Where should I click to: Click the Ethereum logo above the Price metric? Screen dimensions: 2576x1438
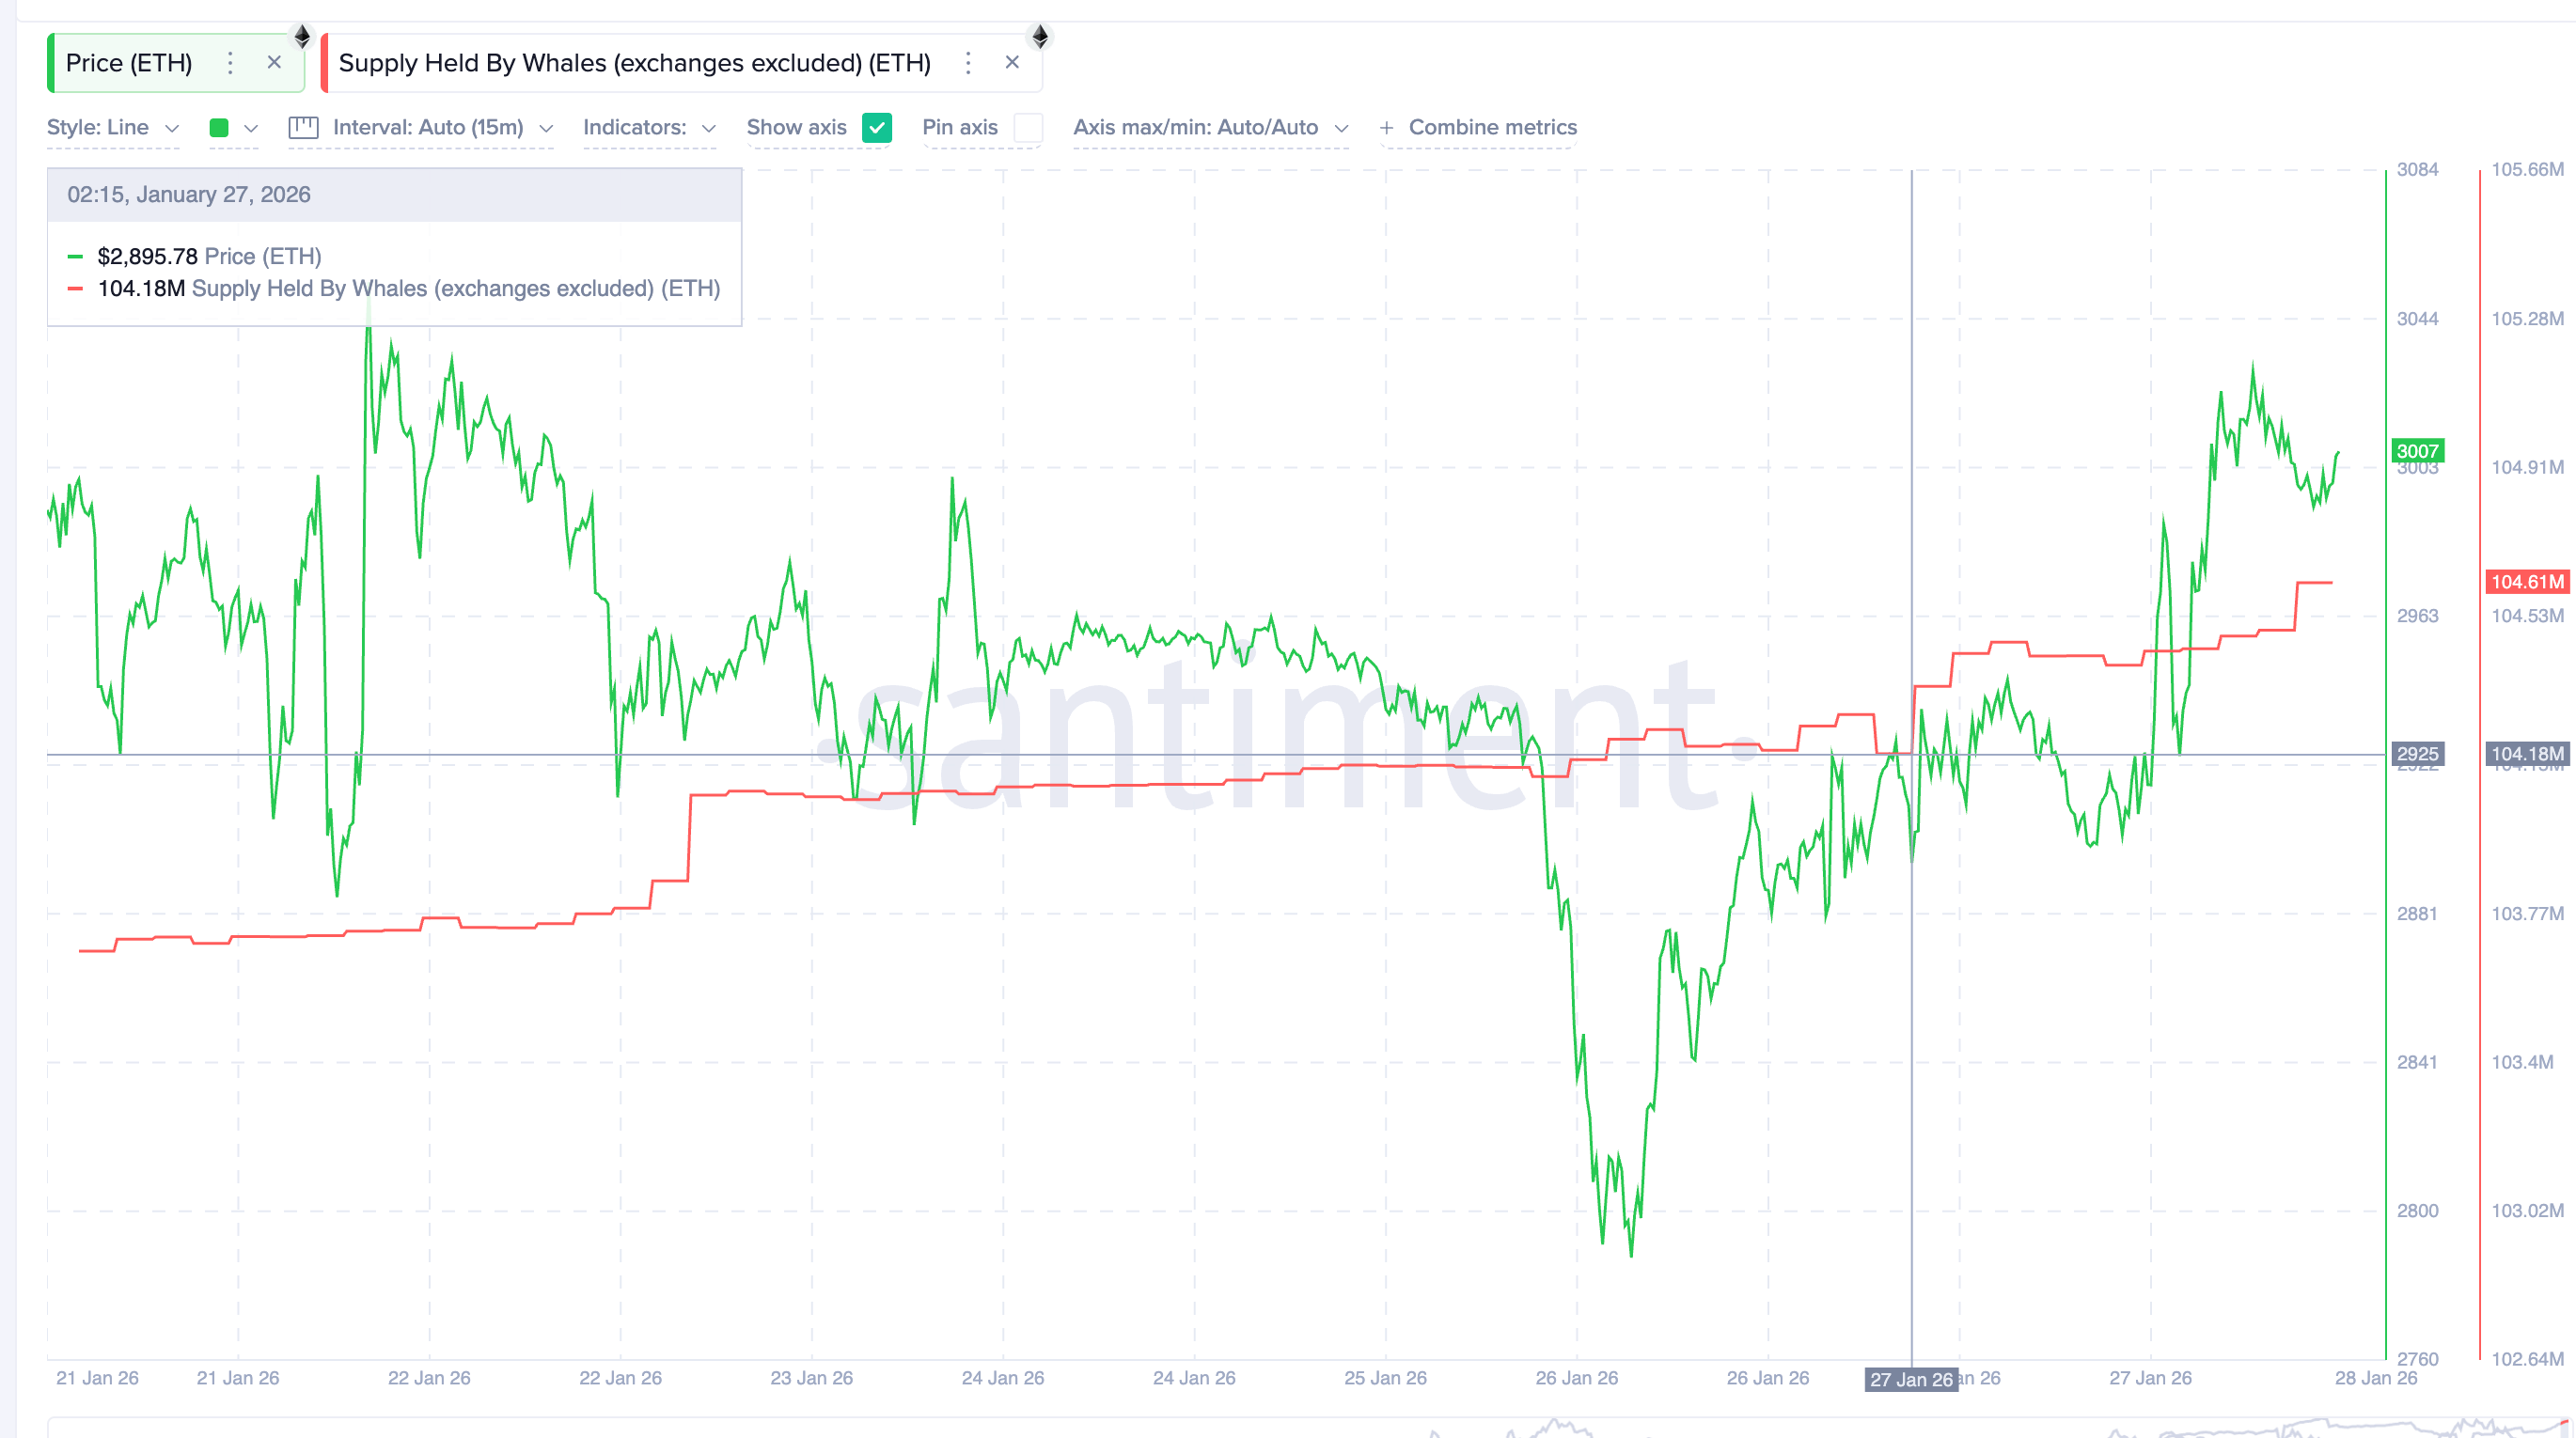coord(302,38)
